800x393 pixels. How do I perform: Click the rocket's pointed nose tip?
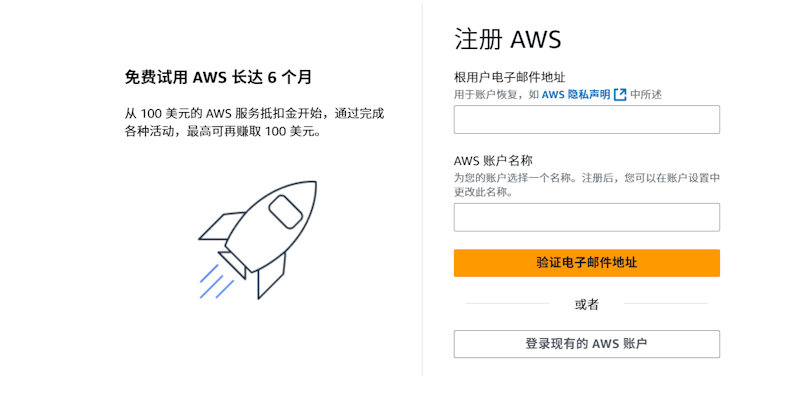click(x=311, y=185)
